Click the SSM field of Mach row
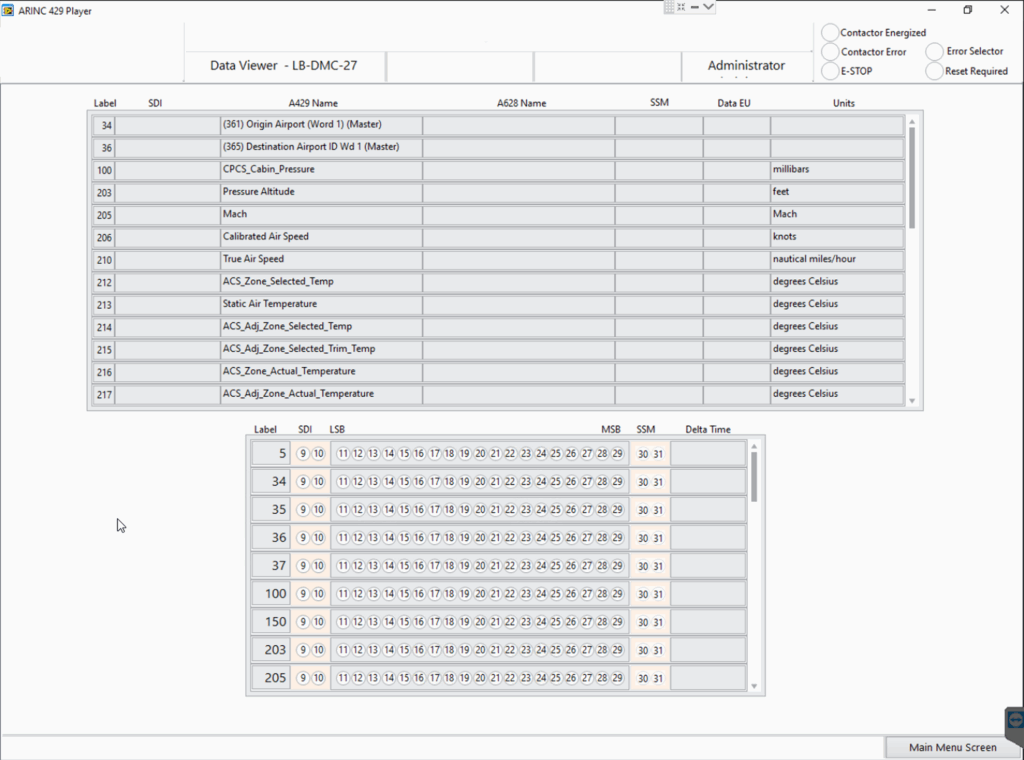1024x760 pixels. click(x=659, y=215)
